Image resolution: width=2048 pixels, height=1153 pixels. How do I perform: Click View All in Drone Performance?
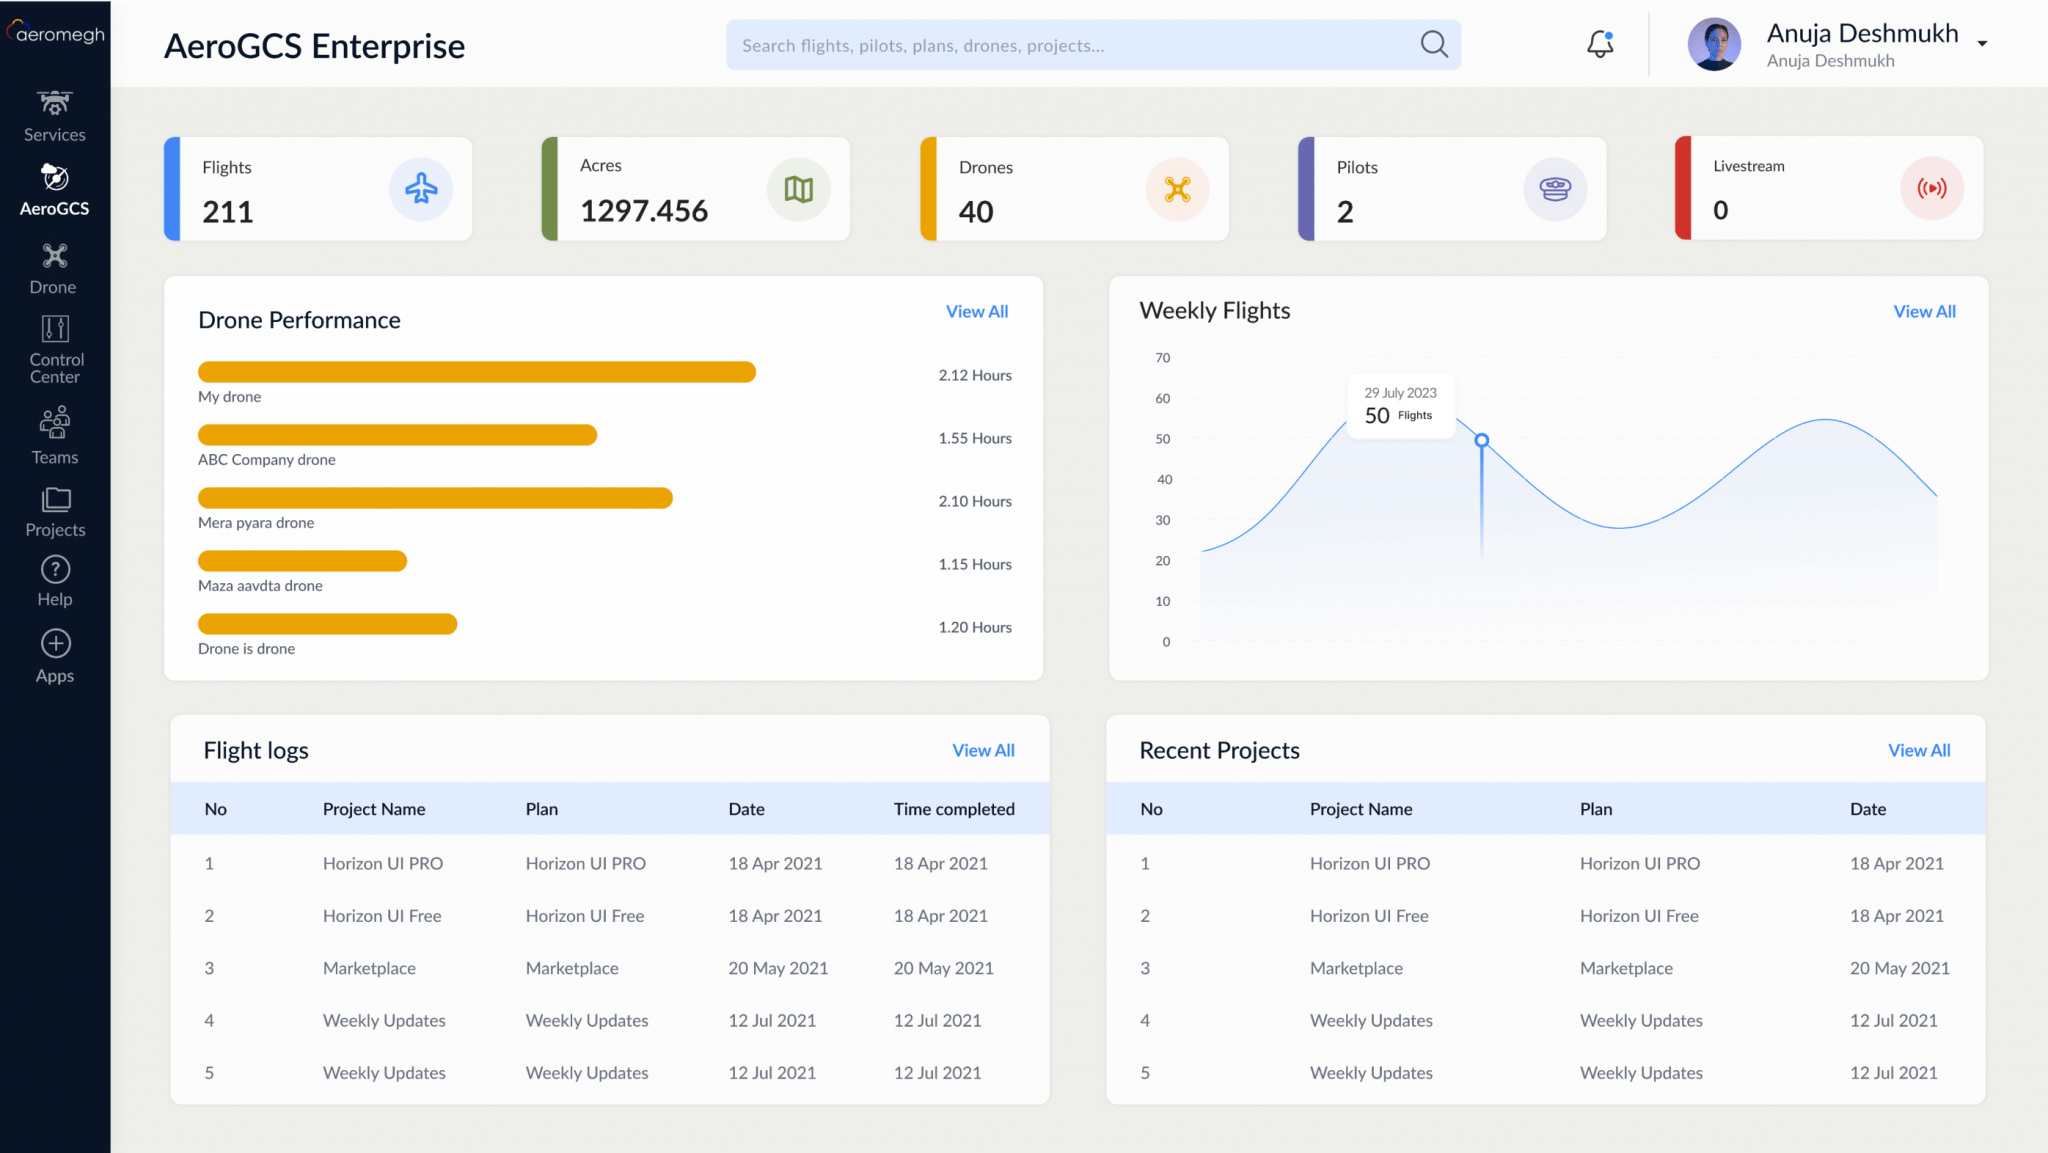coord(976,311)
